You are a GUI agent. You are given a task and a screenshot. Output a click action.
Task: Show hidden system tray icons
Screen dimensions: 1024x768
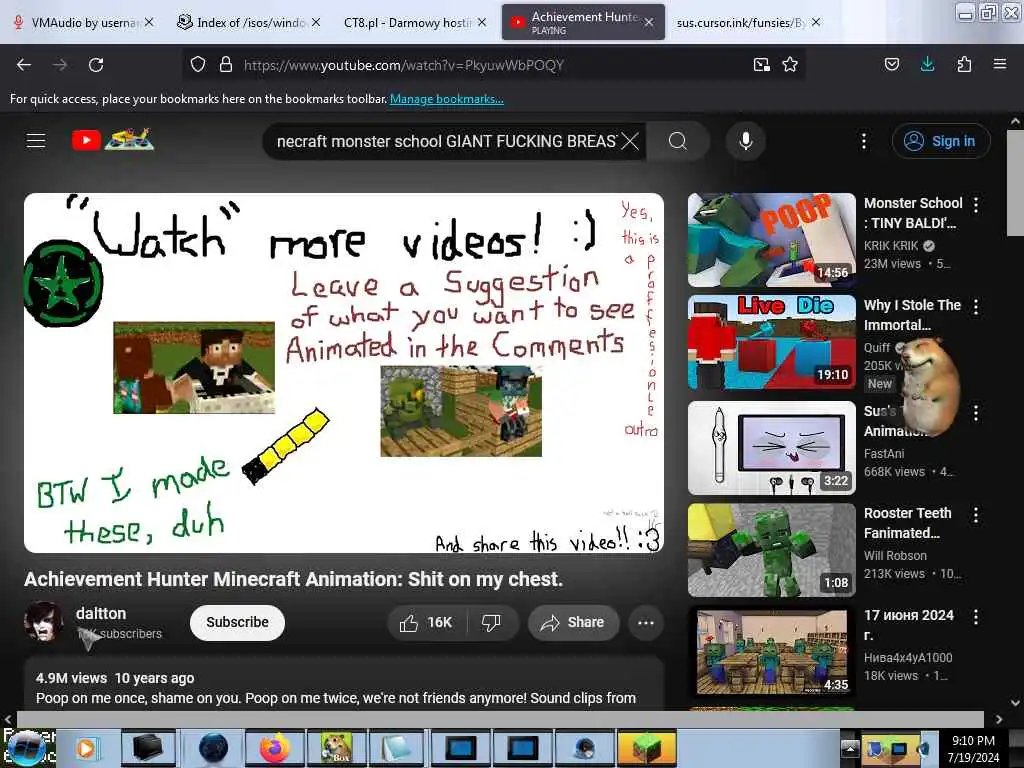click(850, 748)
